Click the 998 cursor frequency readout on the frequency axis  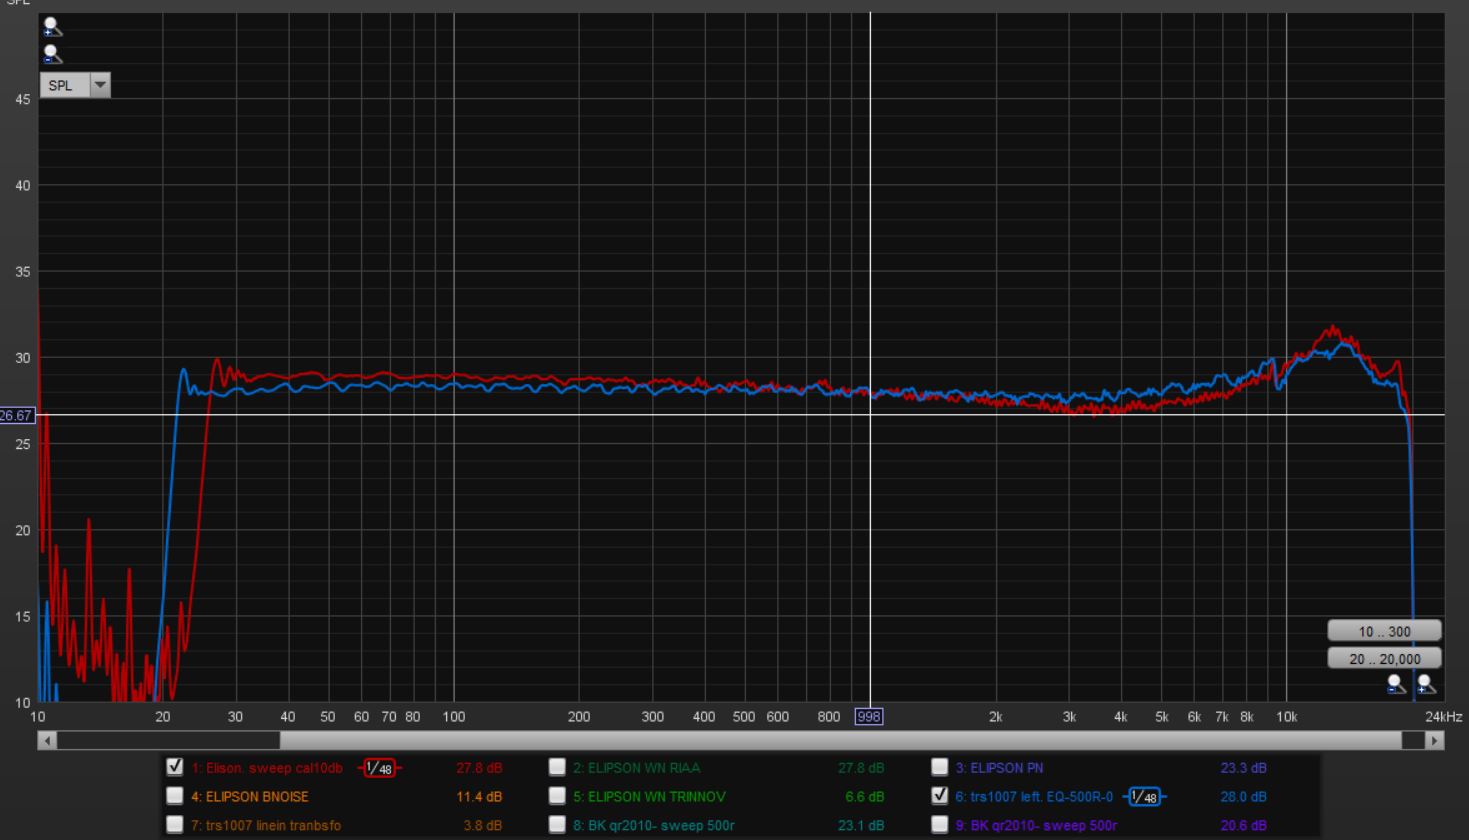pyautogui.click(x=868, y=716)
